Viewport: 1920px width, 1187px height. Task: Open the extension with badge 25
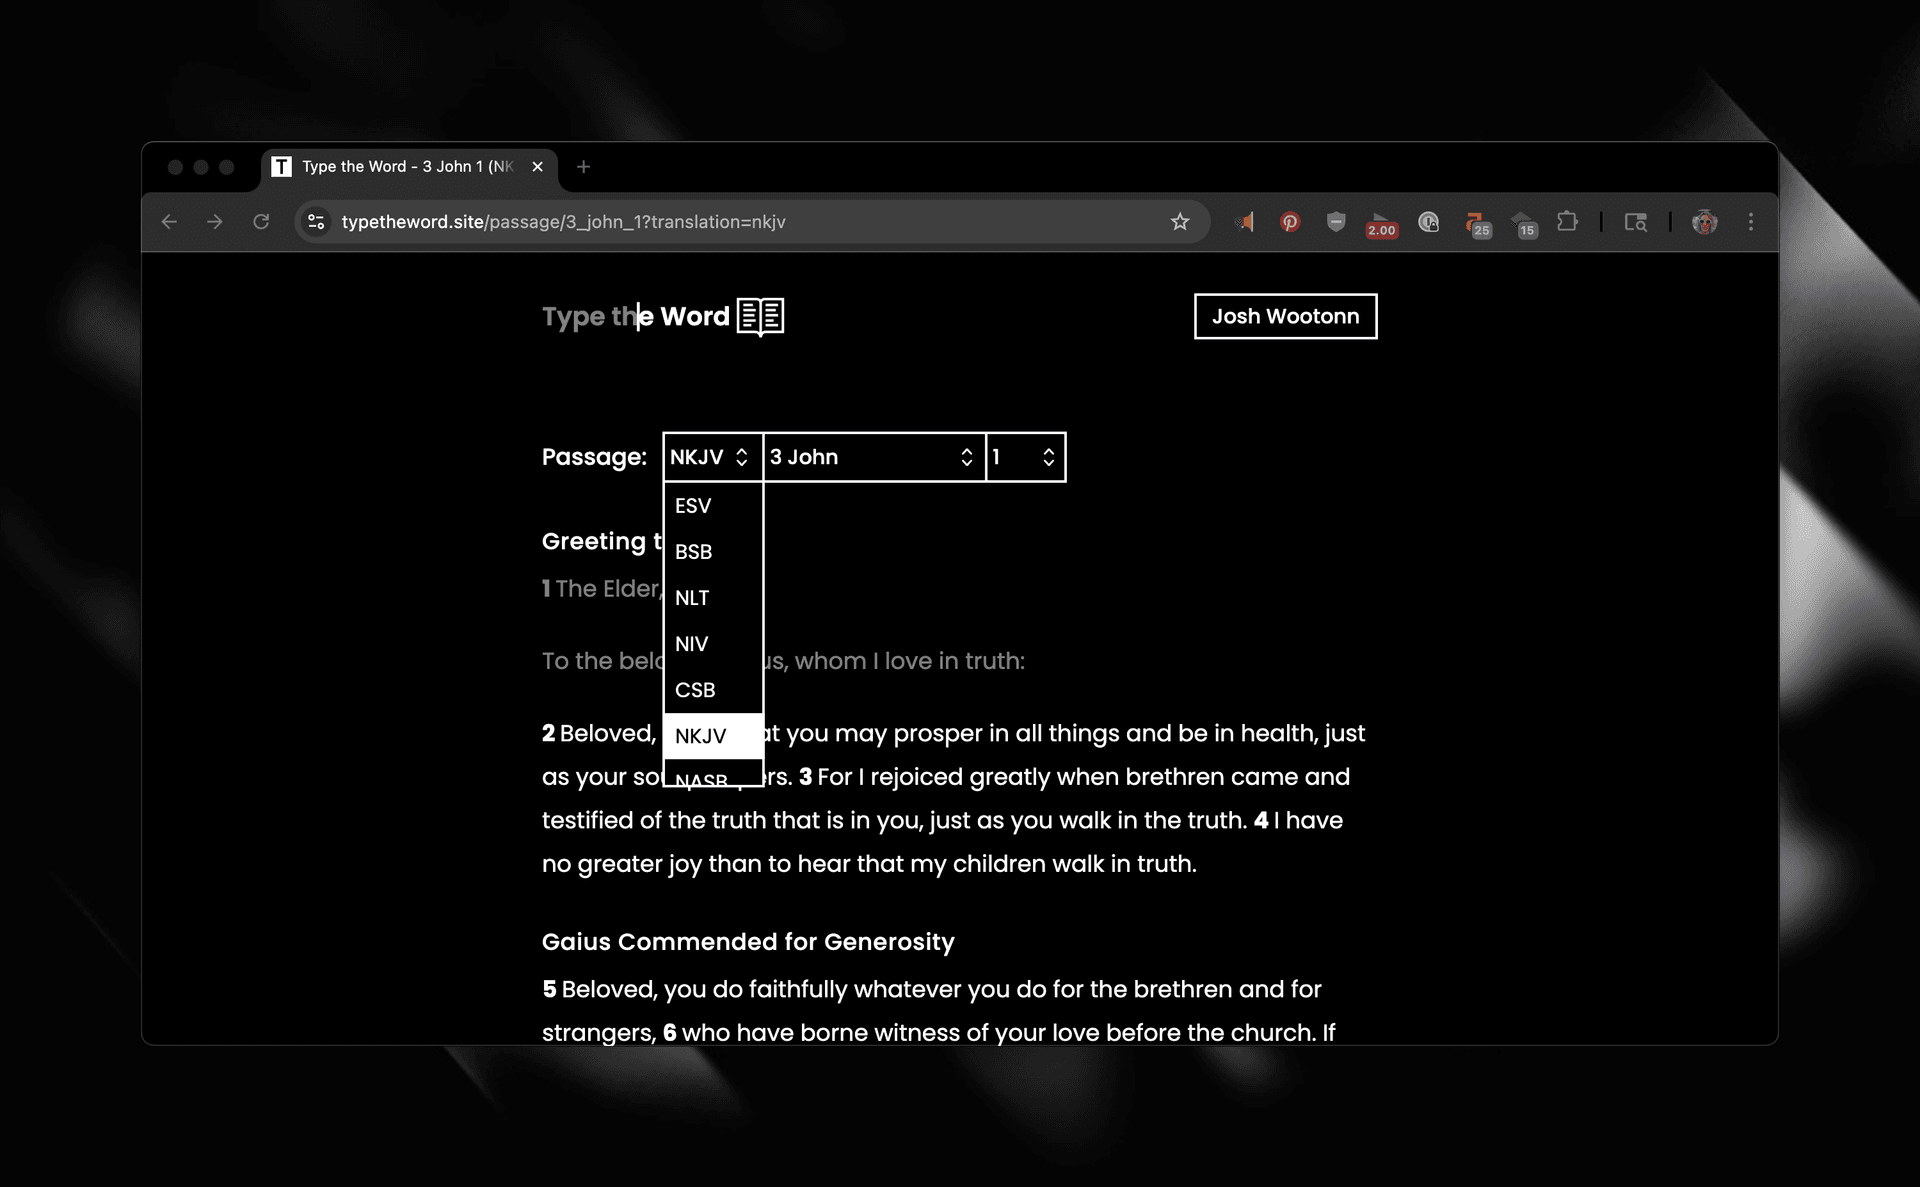pyautogui.click(x=1477, y=224)
